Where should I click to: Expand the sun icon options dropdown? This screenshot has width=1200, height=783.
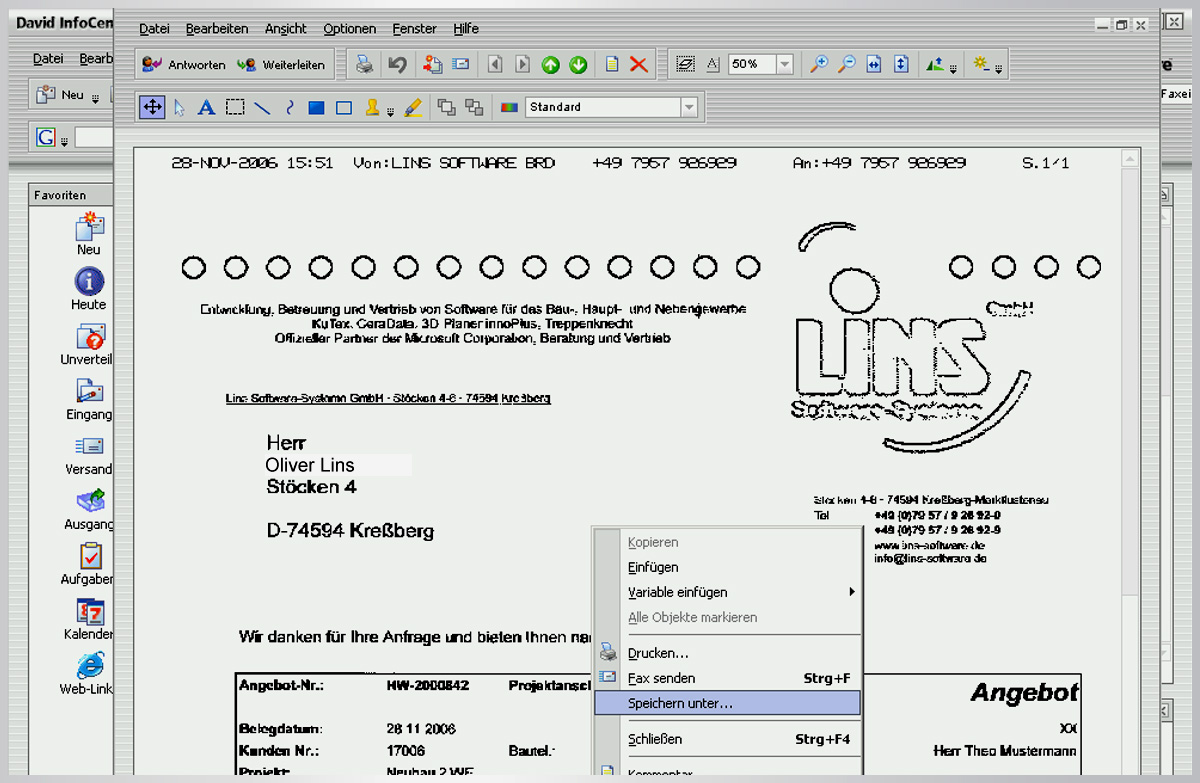pos(999,68)
